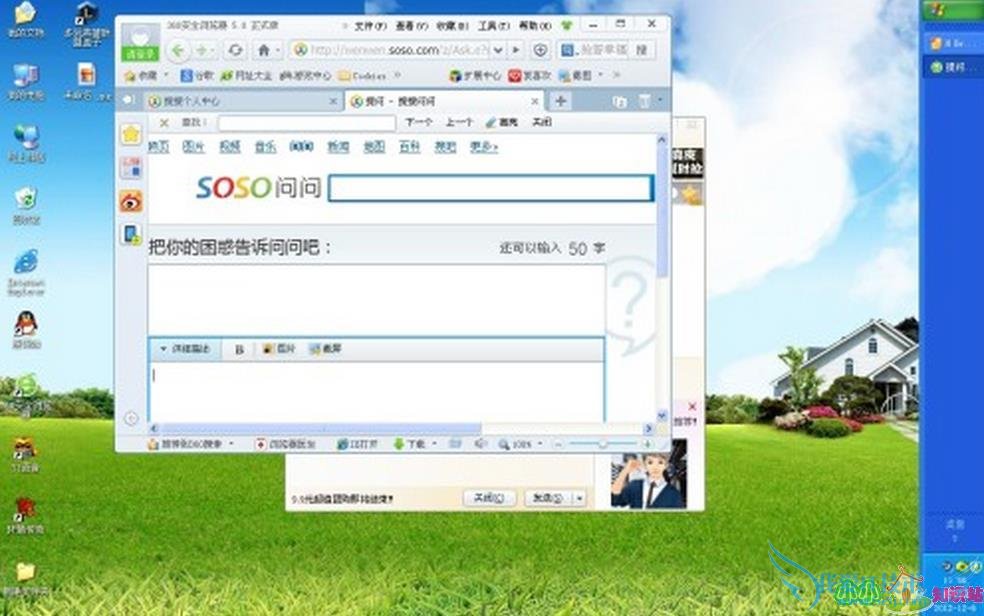
Task: Click the 音乐 link in SOSO navigation
Action: pos(265,147)
